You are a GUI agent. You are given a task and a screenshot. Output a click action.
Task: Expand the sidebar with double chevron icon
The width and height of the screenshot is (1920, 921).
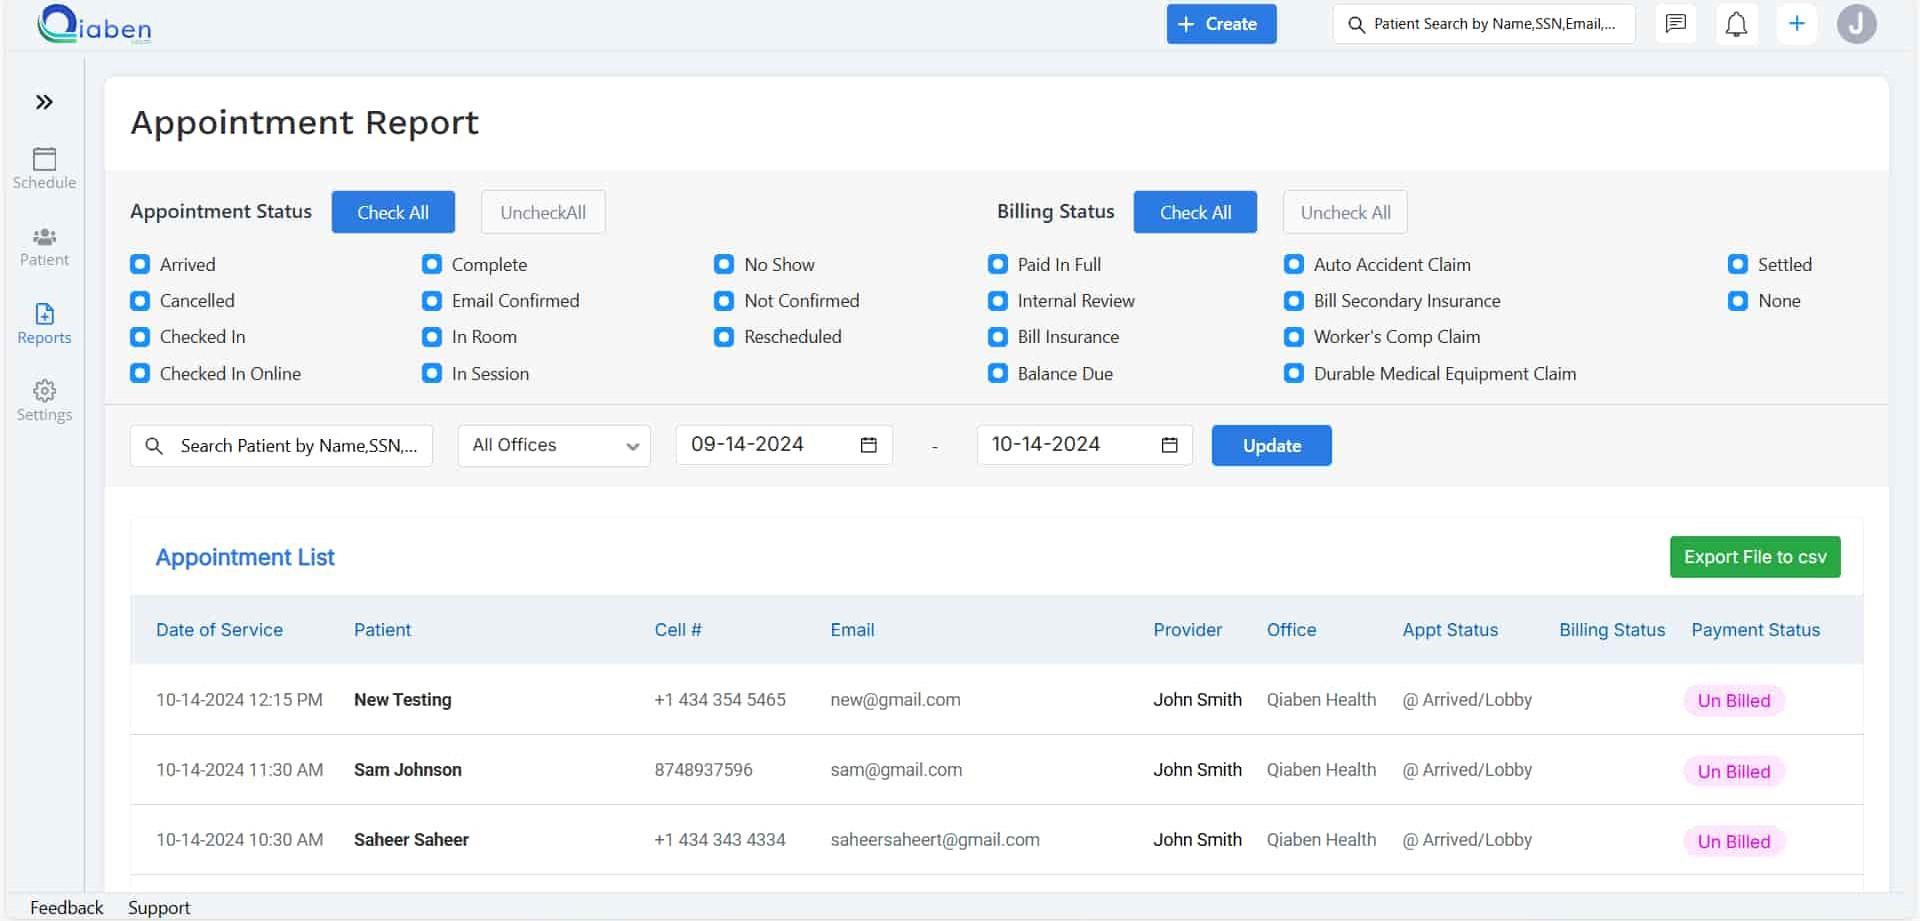point(44,102)
